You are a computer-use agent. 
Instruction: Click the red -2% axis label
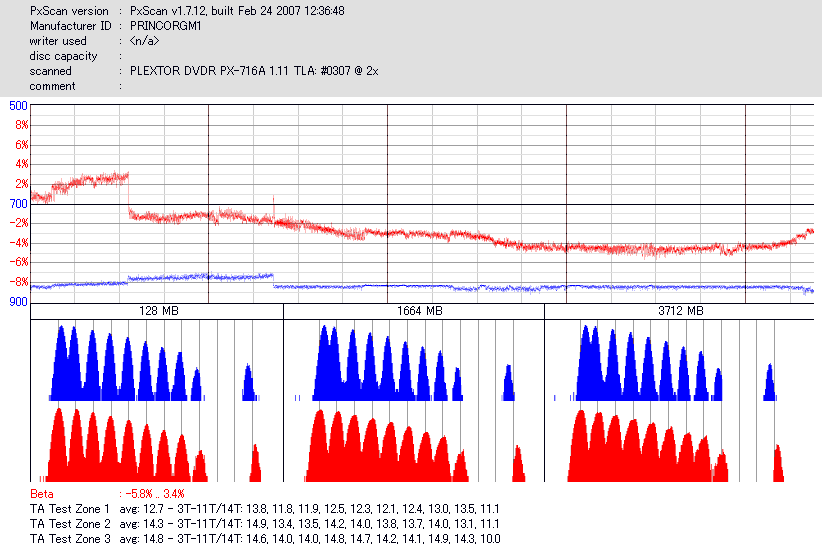(19, 223)
